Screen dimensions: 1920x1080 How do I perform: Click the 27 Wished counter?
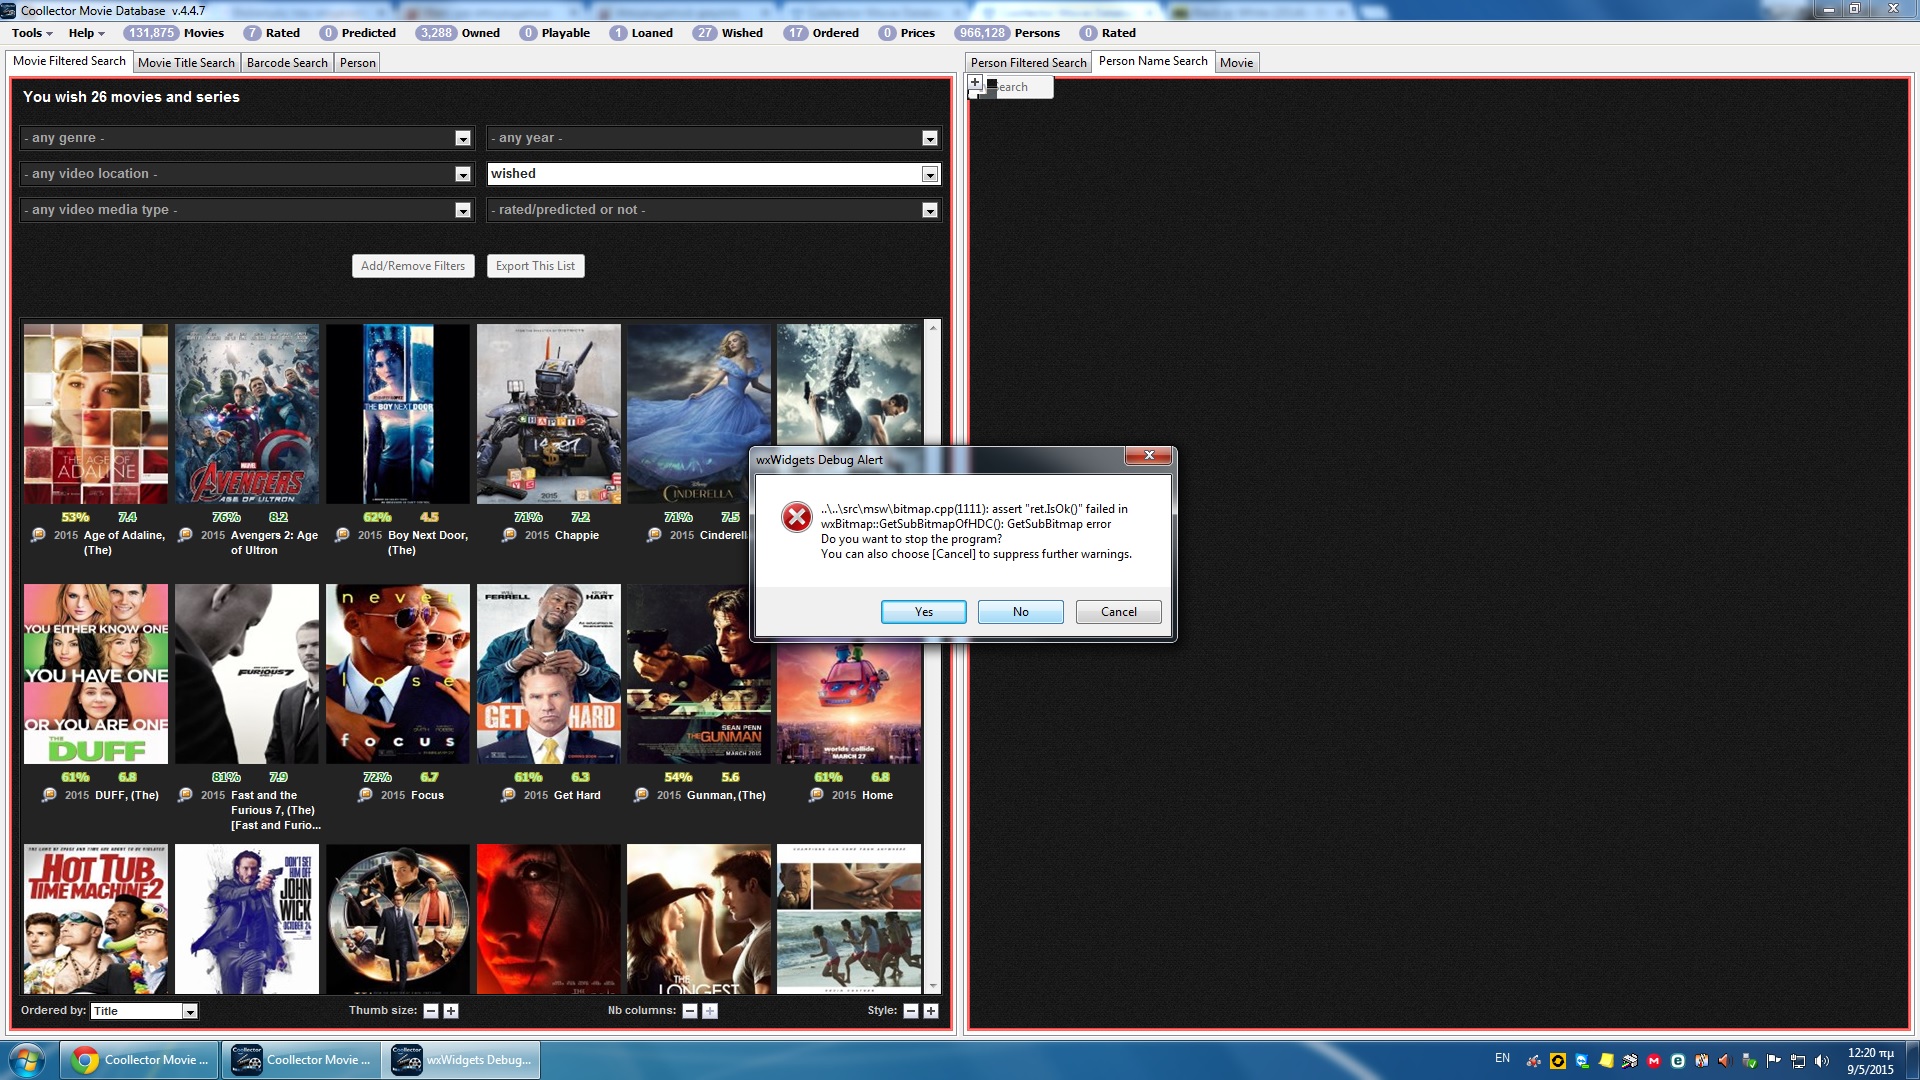click(x=728, y=33)
